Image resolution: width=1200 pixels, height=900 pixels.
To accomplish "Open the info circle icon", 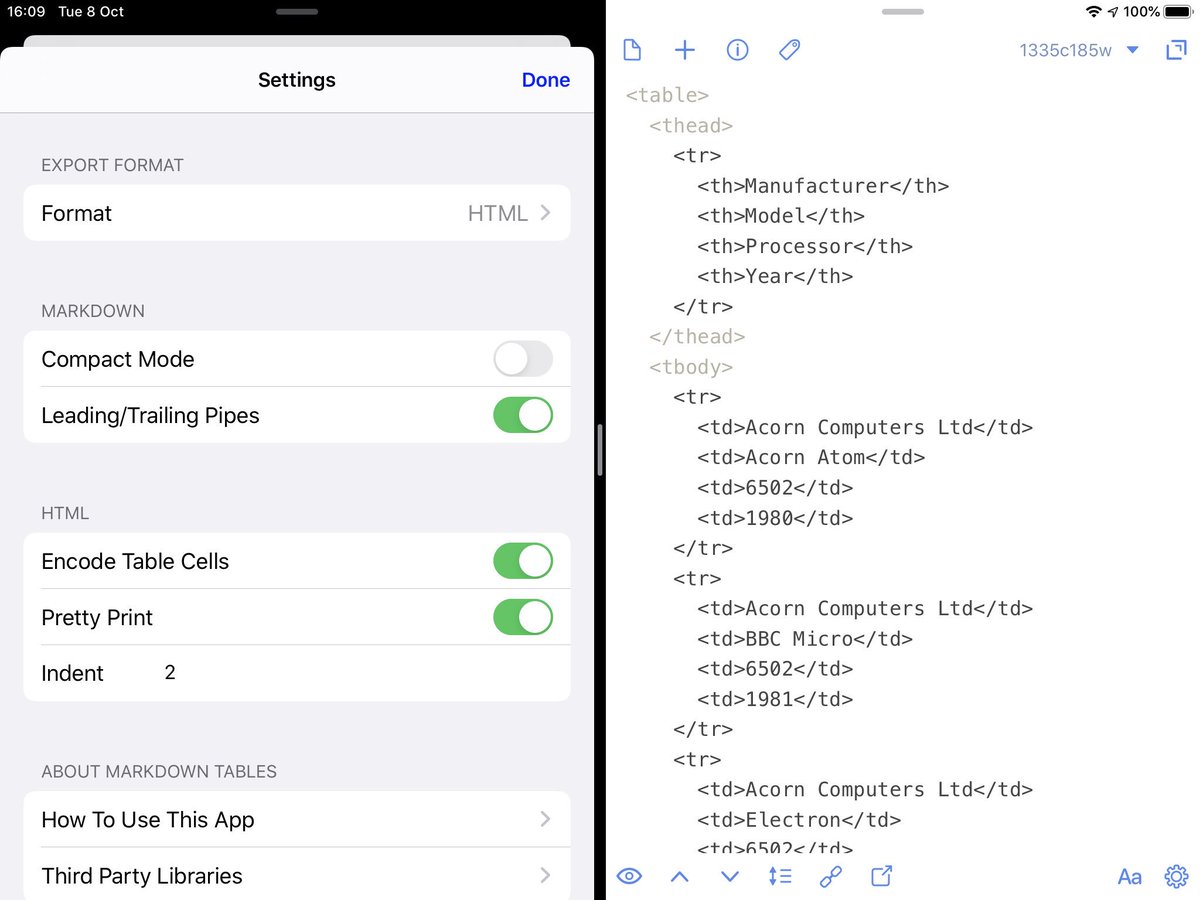I will pos(737,50).
